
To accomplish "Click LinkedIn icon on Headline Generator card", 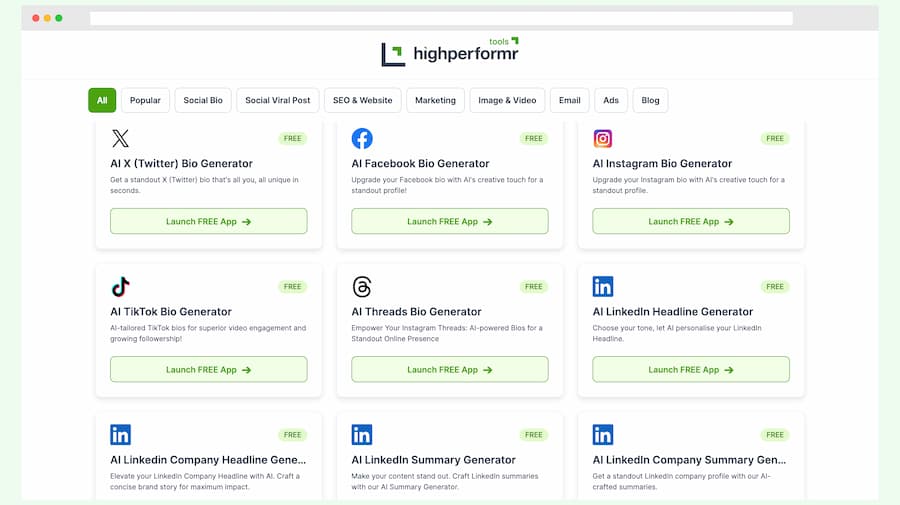I will [603, 286].
